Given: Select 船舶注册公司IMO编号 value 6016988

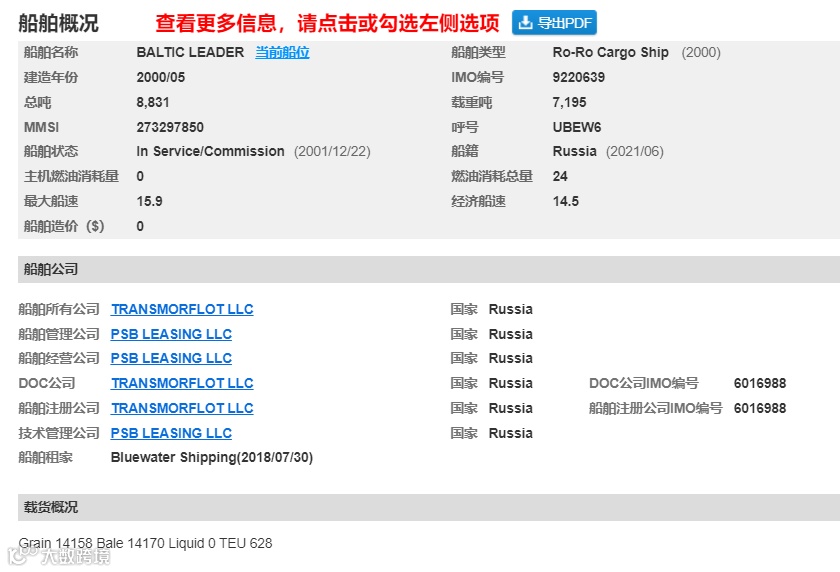Looking at the screenshot, I should [x=760, y=408].
